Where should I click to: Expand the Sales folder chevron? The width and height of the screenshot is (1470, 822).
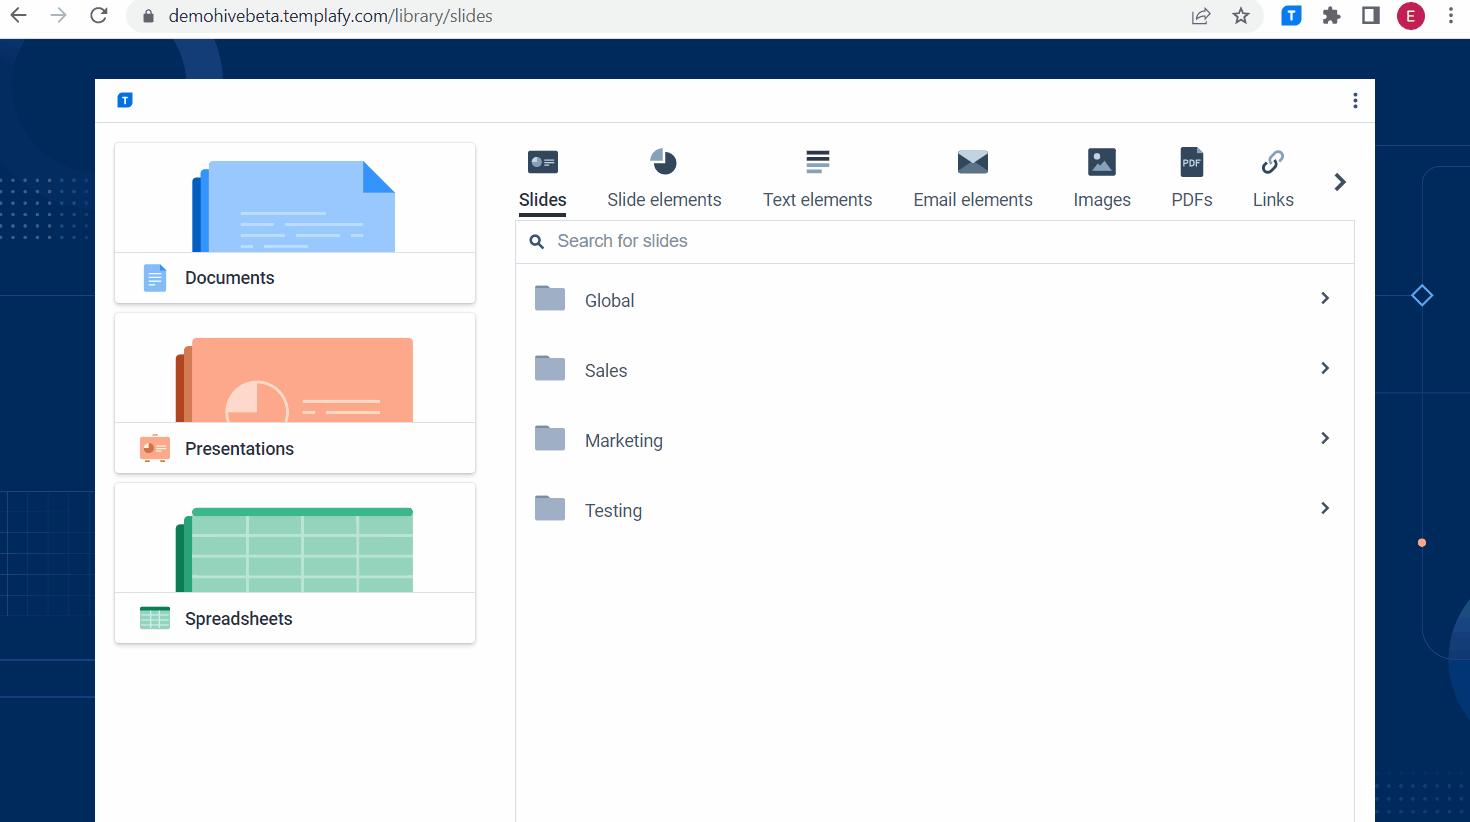(1325, 368)
